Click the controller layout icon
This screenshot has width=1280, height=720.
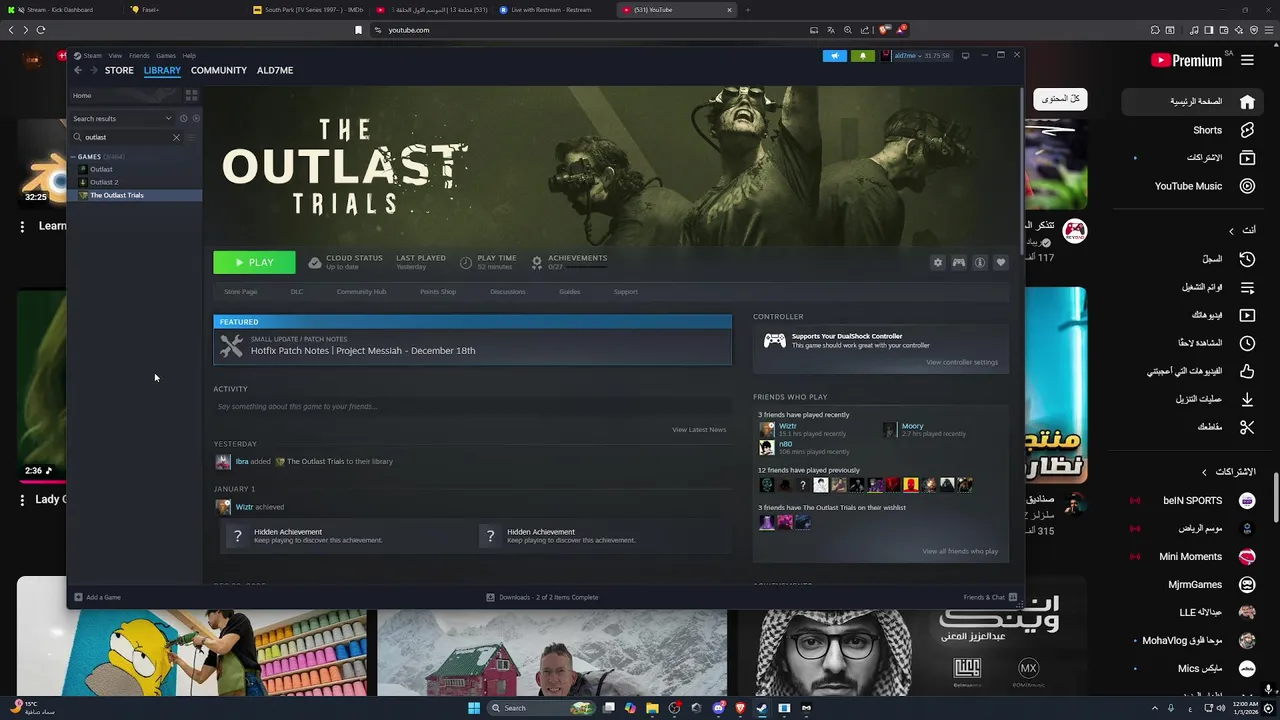tap(958, 262)
